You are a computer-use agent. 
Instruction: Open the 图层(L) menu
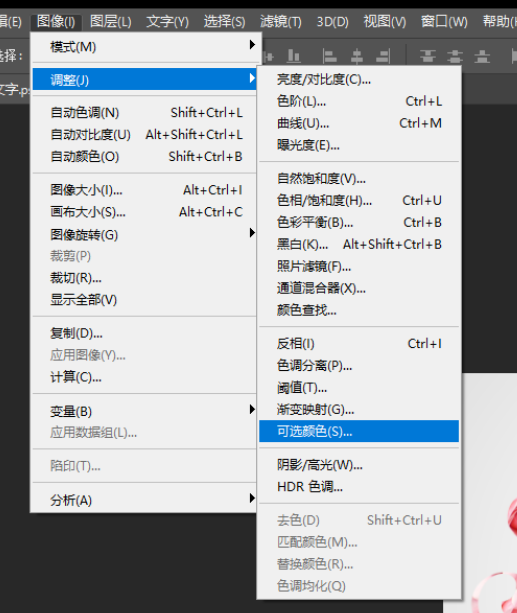pyautogui.click(x=110, y=21)
